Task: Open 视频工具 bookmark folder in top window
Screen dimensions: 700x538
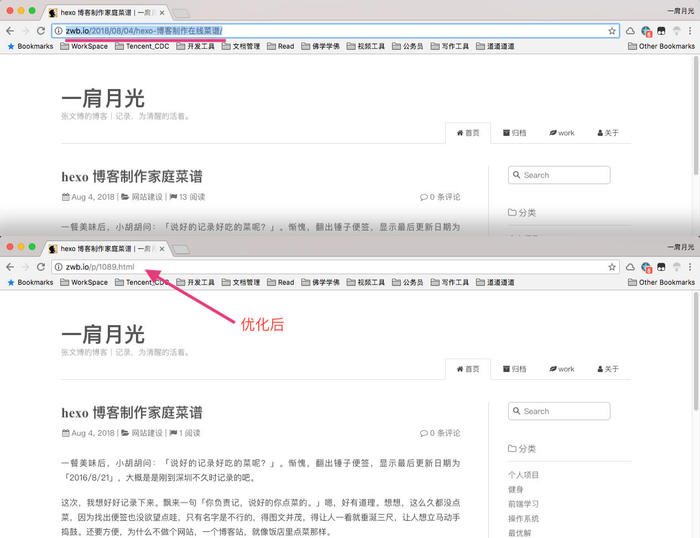Action: [x=366, y=46]
